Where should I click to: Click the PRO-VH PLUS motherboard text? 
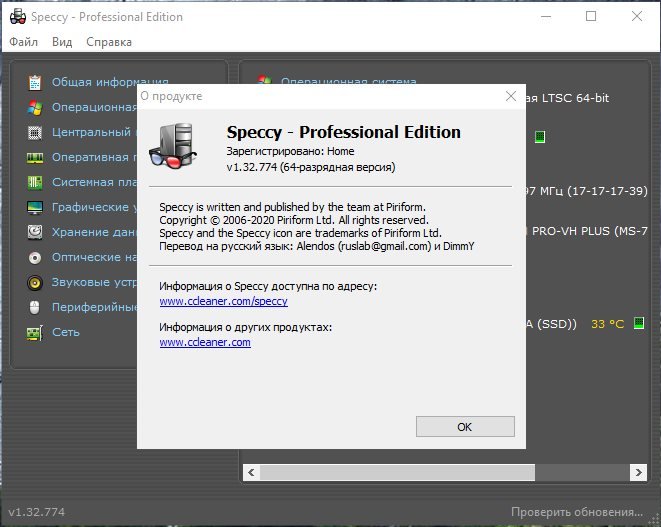click(589, 231)
